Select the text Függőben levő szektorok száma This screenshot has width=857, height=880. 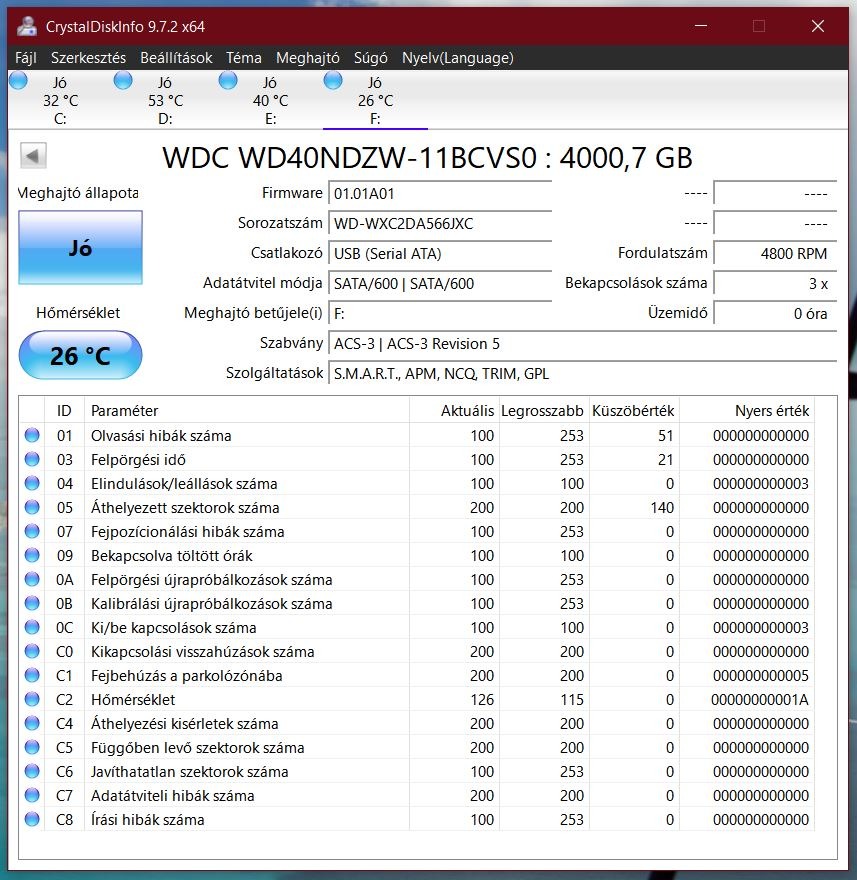198,748
